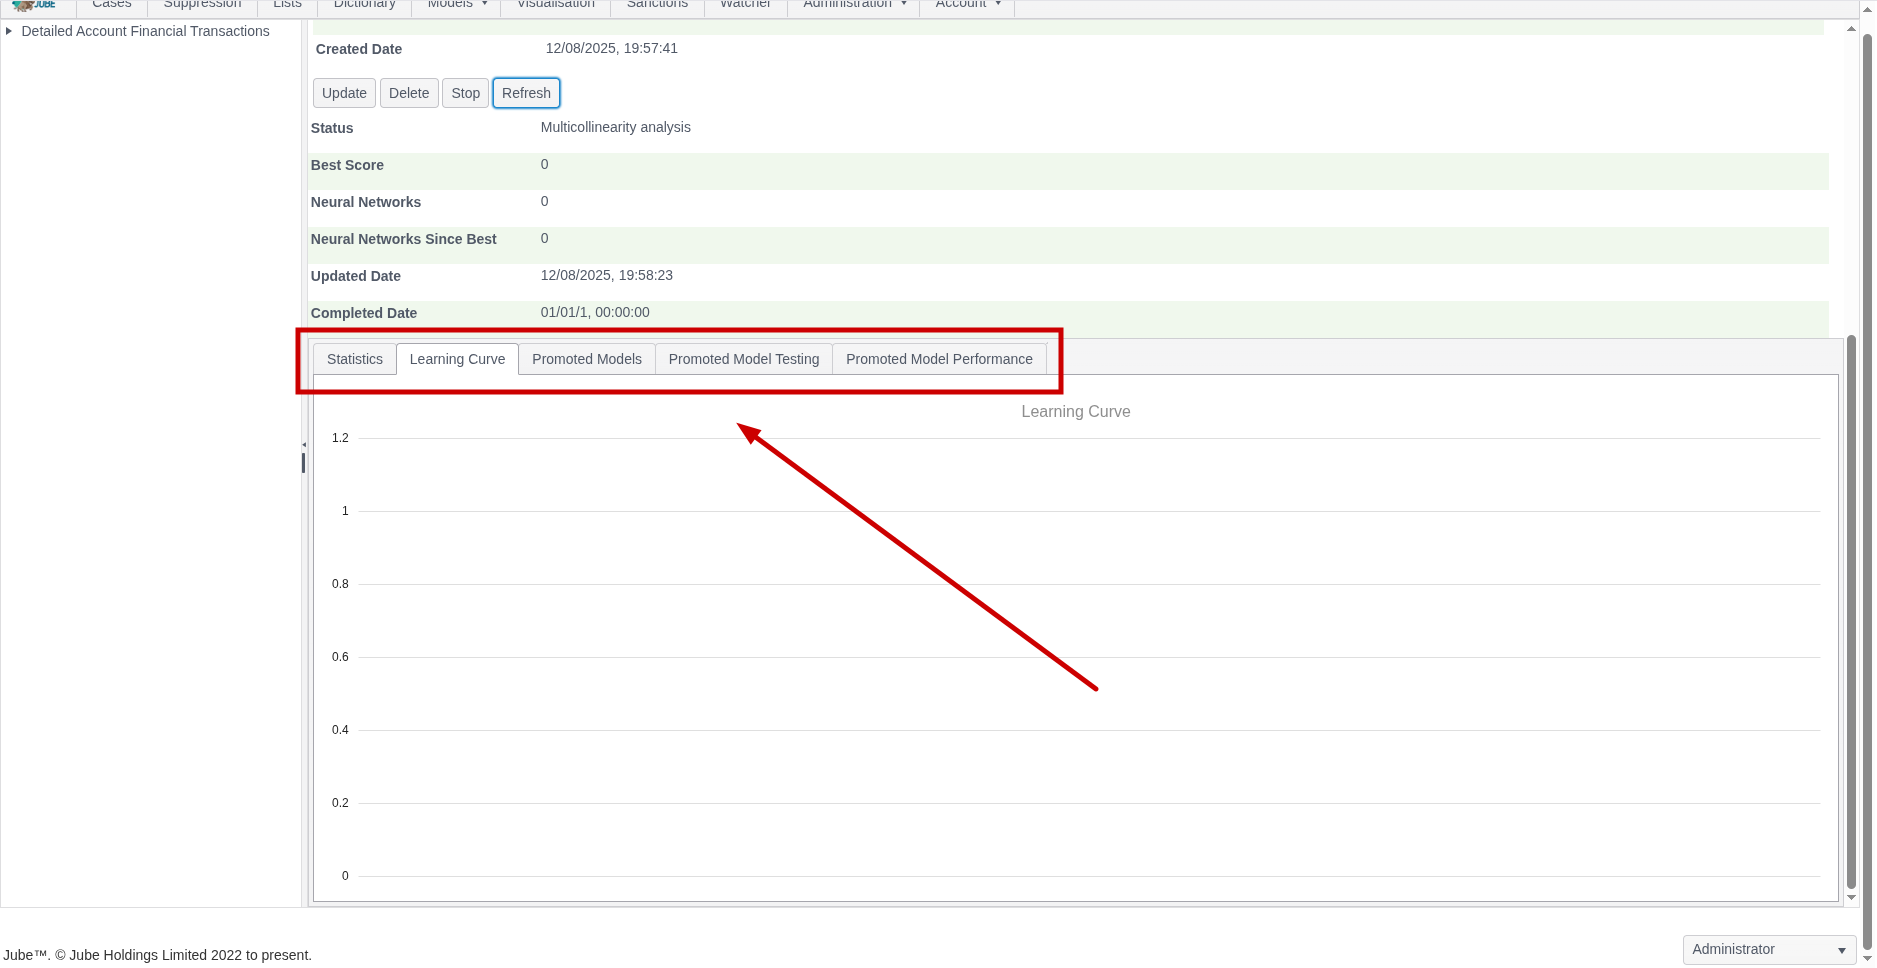The image size is (1877, 968).
Task: Open the Administration menu dropdown
Action: click(x=855, y=5)
